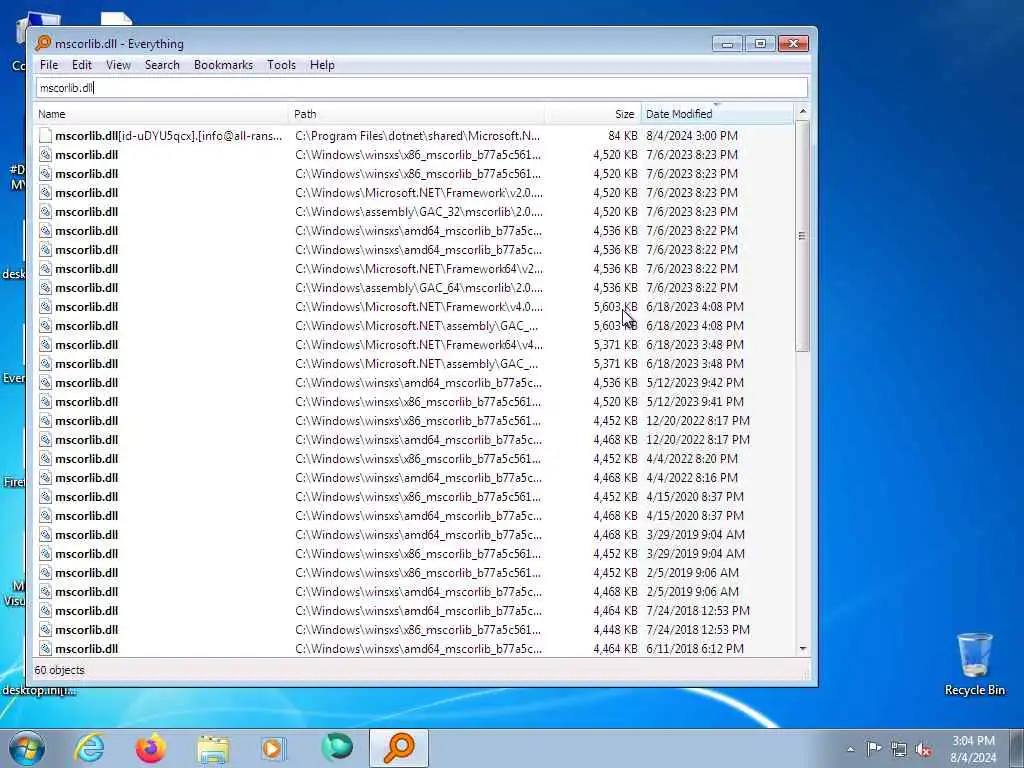Click the DLL icon of the 6/11/2018 row
Viewport: 1024px width, 768px height.
point(45,648)
